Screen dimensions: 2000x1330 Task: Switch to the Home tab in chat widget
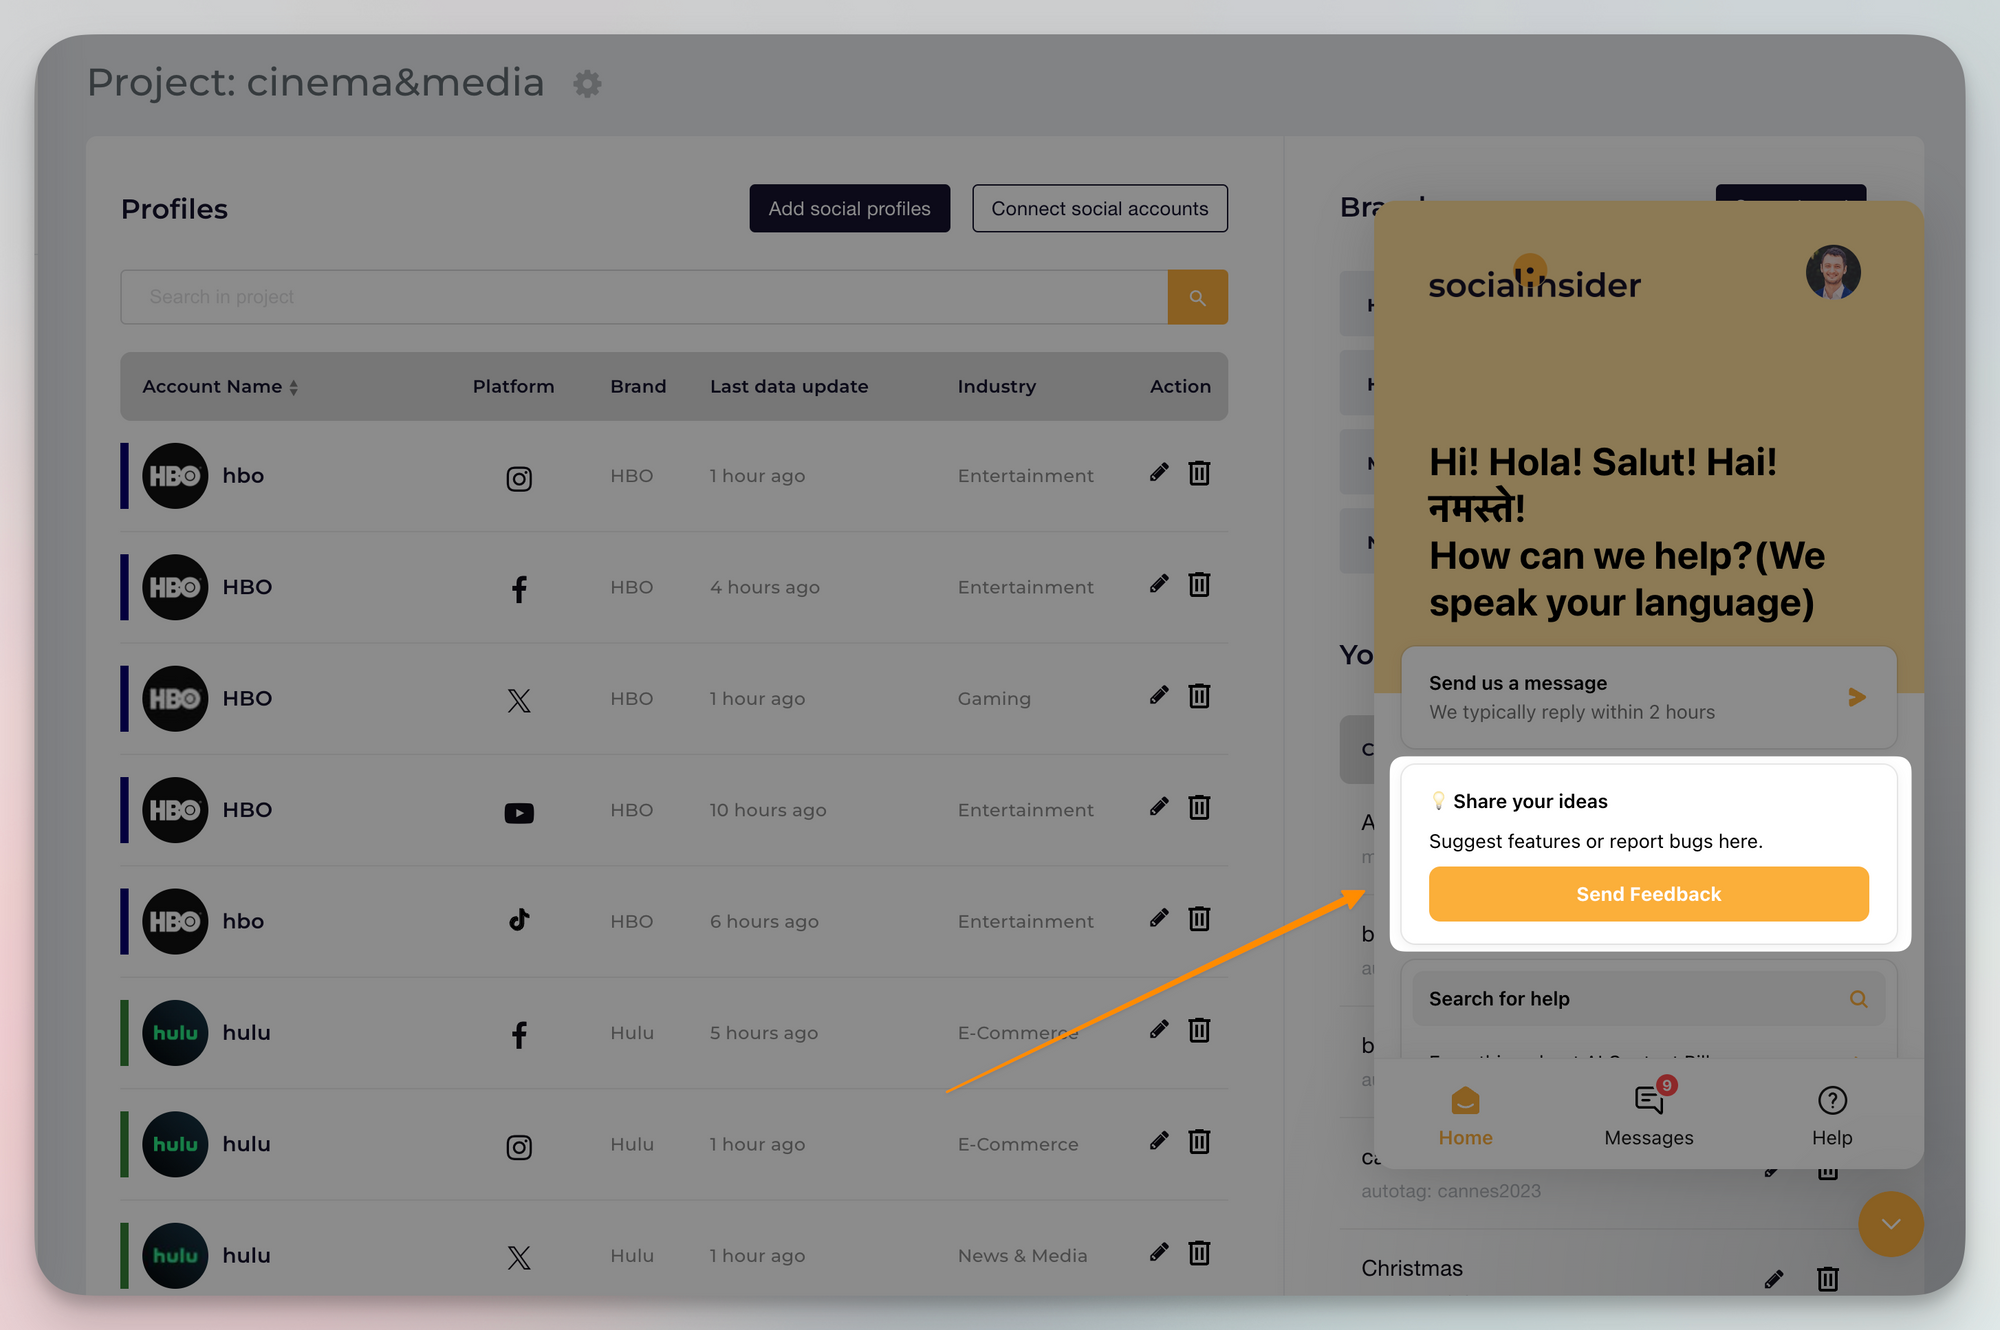tap(1465, 1117)
